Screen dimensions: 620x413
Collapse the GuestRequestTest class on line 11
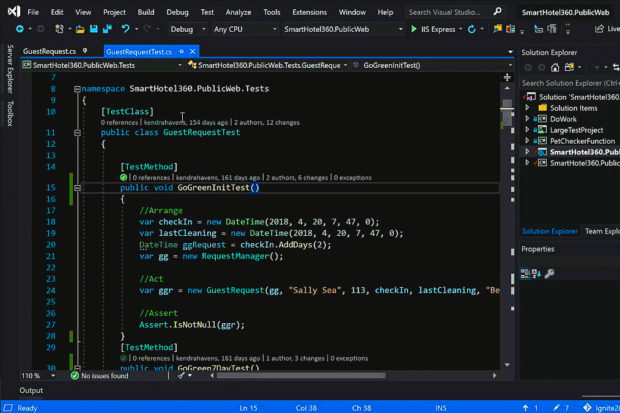point(77,133)
